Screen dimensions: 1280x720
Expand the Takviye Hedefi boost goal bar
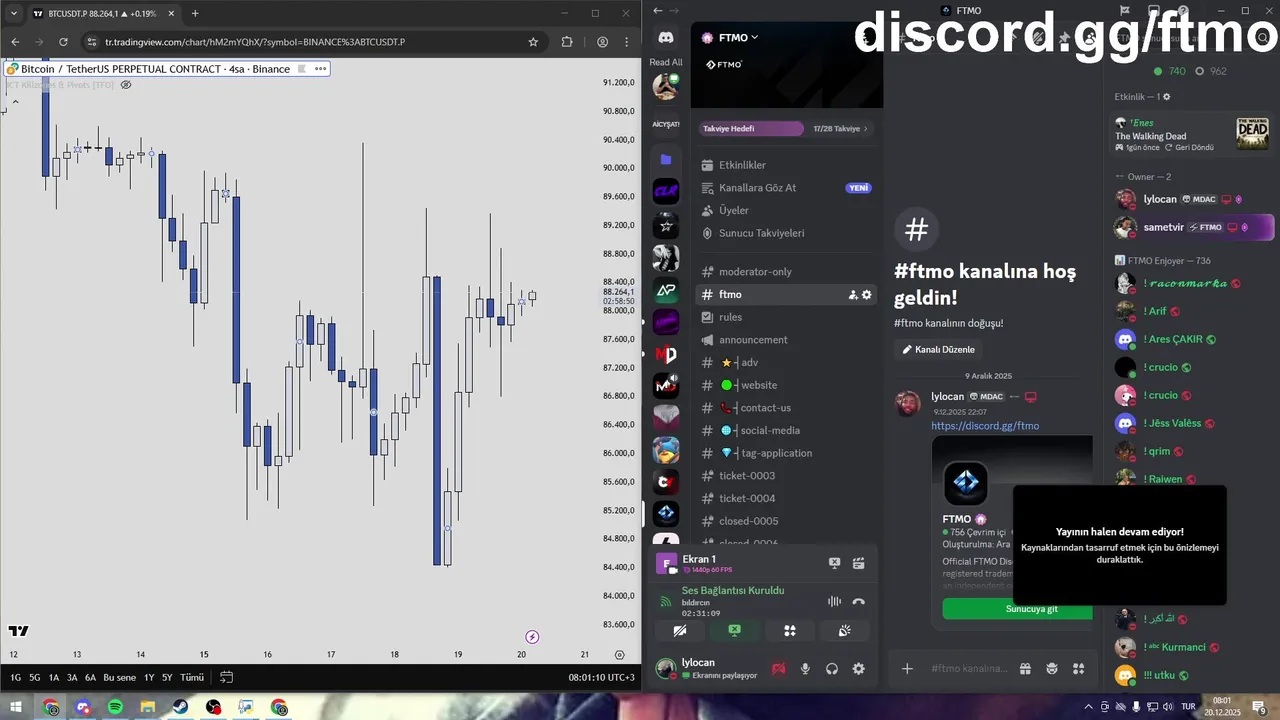787,128
